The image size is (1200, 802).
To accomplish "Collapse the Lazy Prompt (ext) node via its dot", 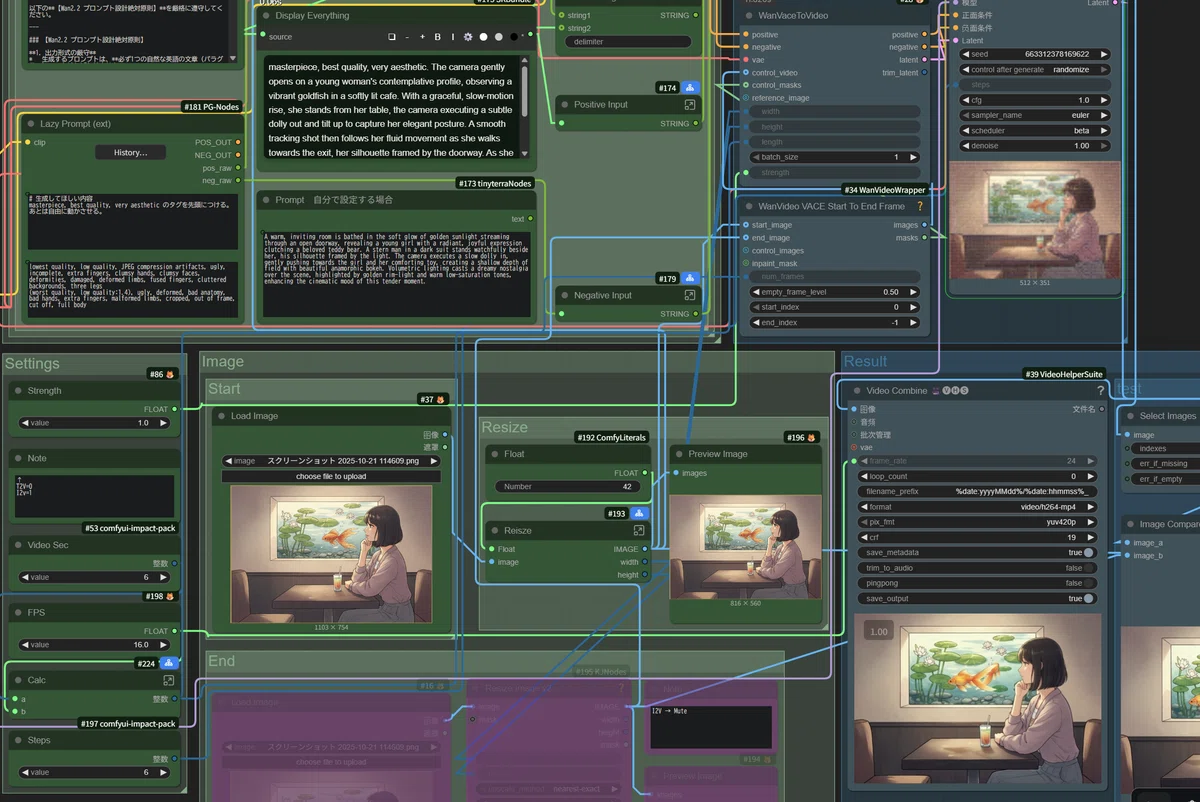I will coord(31,123).
